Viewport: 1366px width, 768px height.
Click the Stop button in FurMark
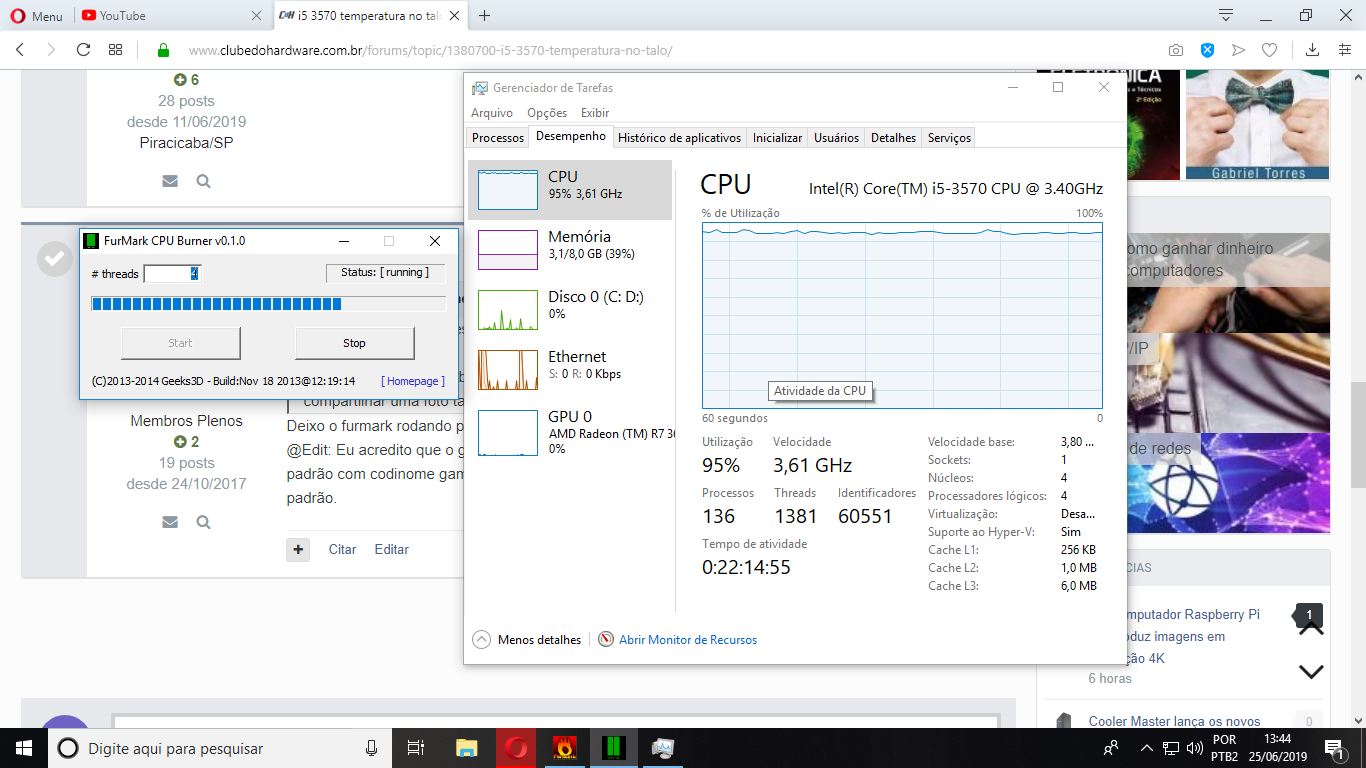coord(355,343)
